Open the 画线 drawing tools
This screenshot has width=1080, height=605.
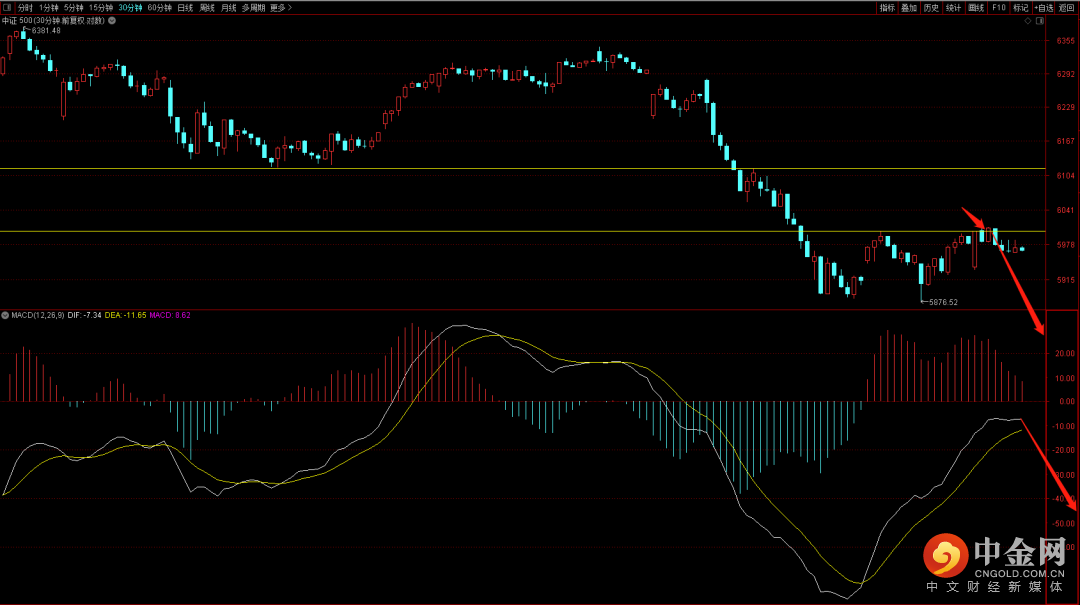[976, 7]
